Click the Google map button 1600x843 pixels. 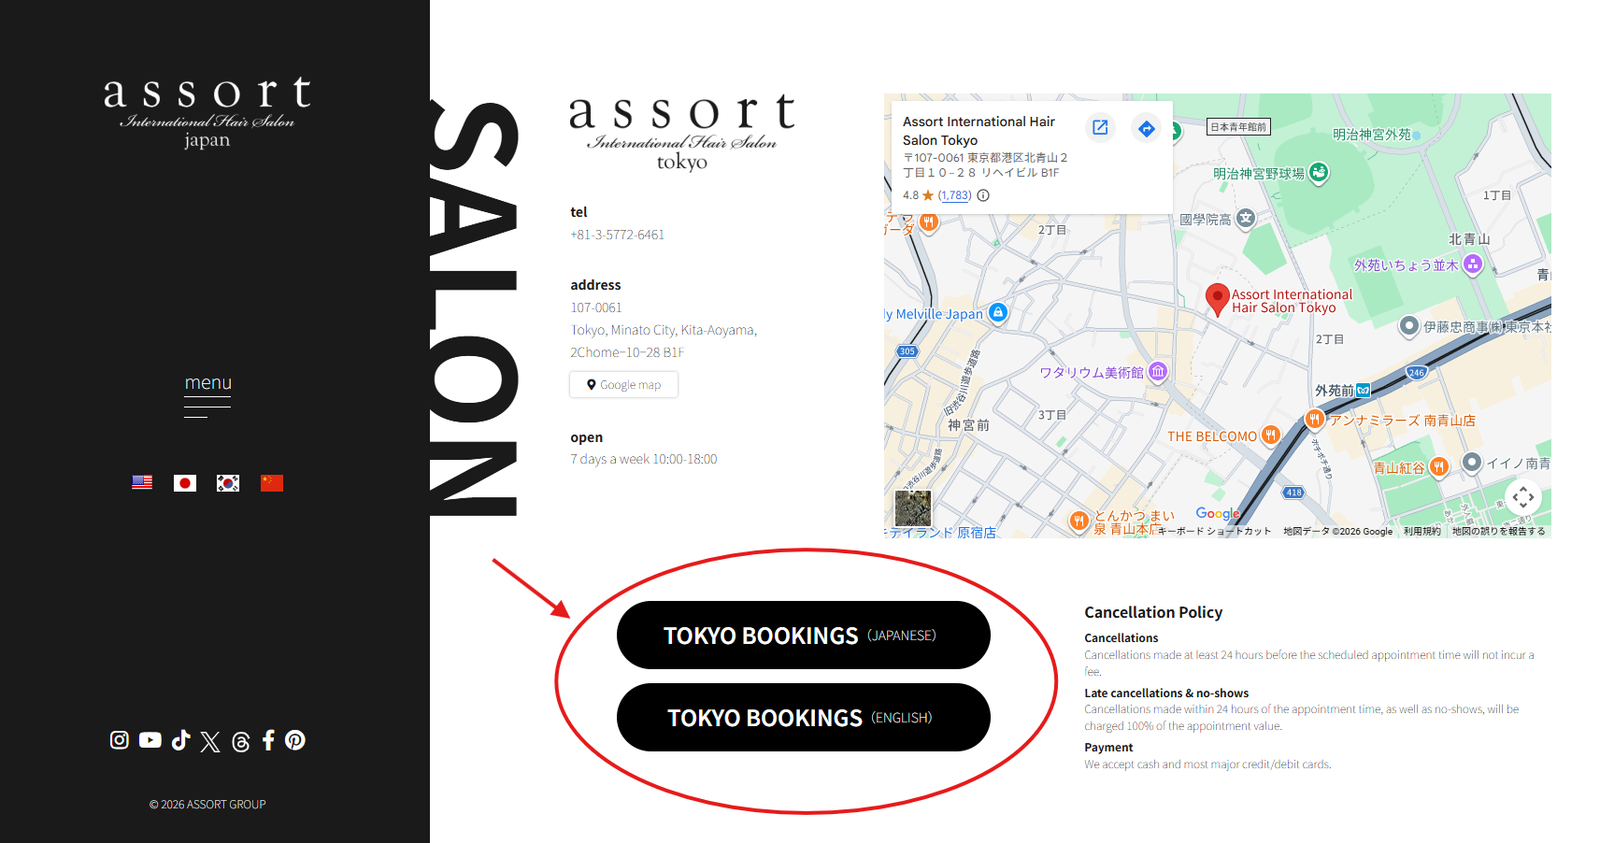(624, 385)
